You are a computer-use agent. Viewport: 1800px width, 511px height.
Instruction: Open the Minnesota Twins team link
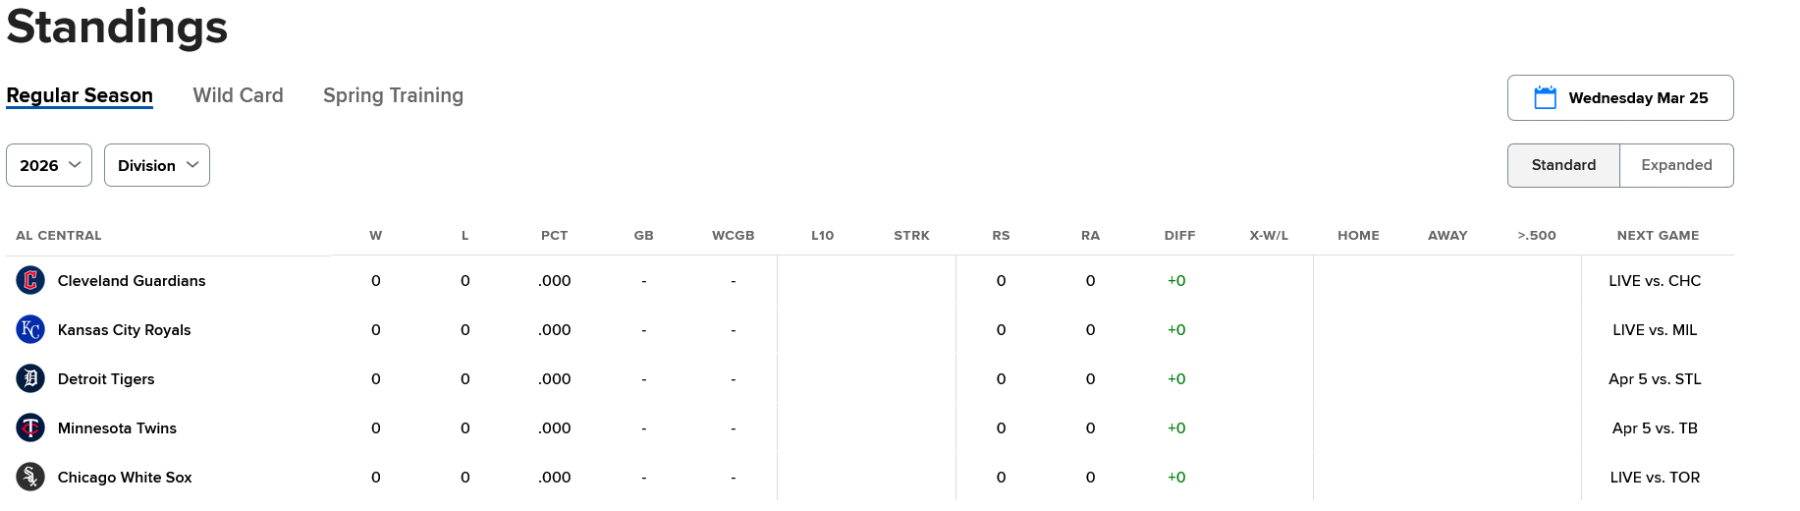pyautogui.click(x=117, y=428)
